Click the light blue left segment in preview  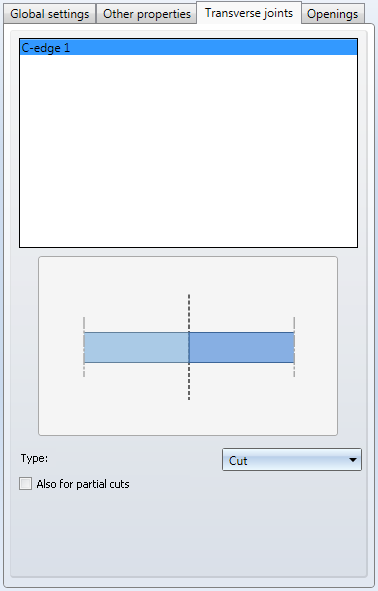pos(136,348)
